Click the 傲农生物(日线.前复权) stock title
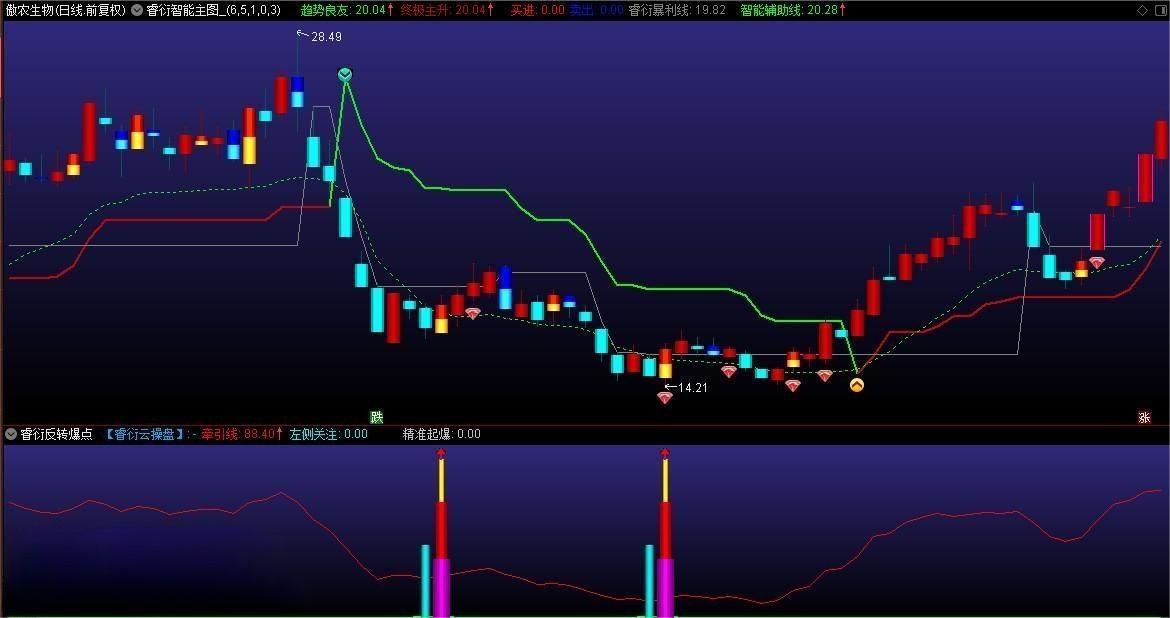The width and height of the screenshot is (1170, 618). 66,10
